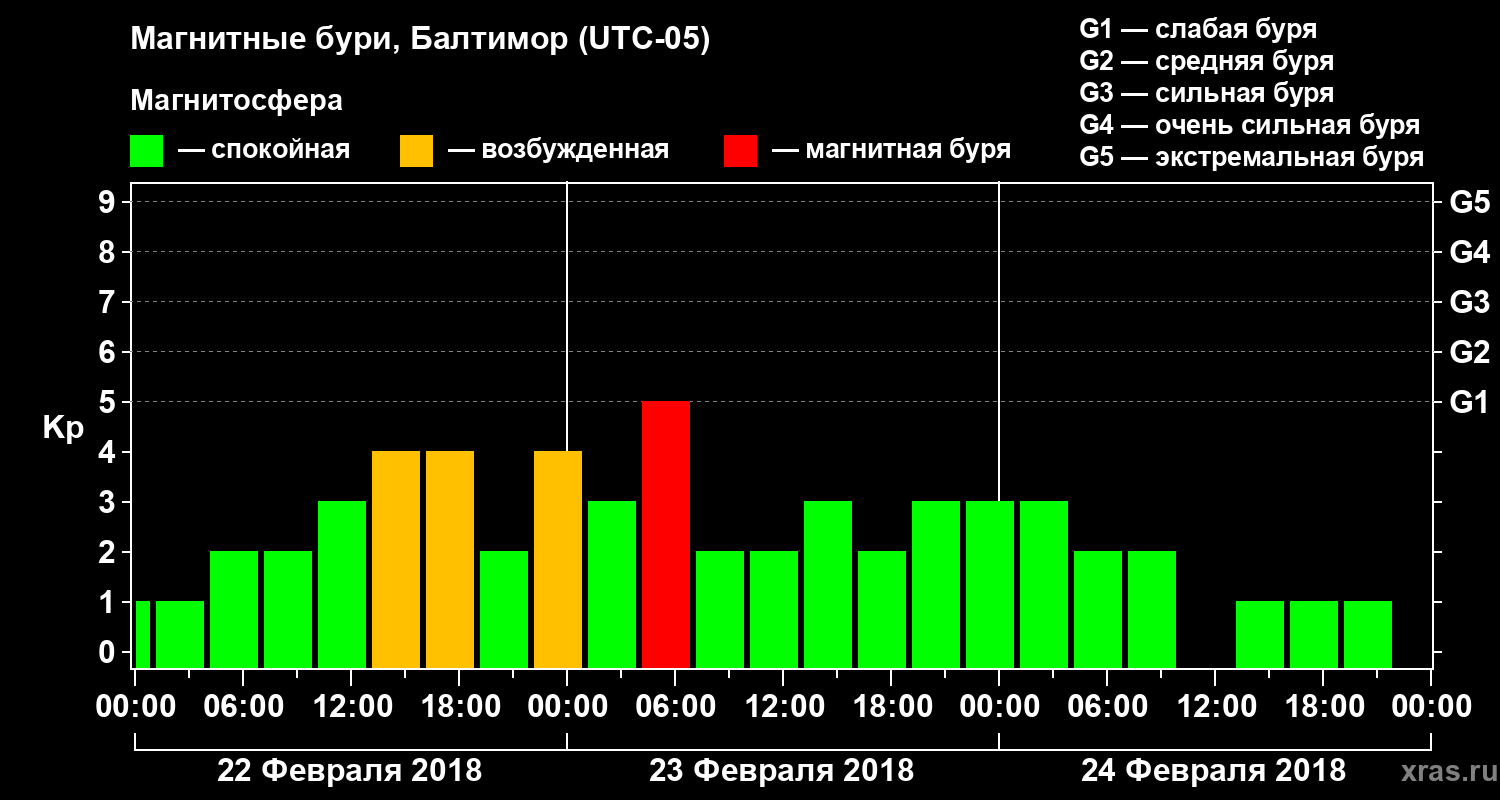Click the green calm magnetosphere legend swatch
The image size is (1500, 800).
(x=147, y=151)
